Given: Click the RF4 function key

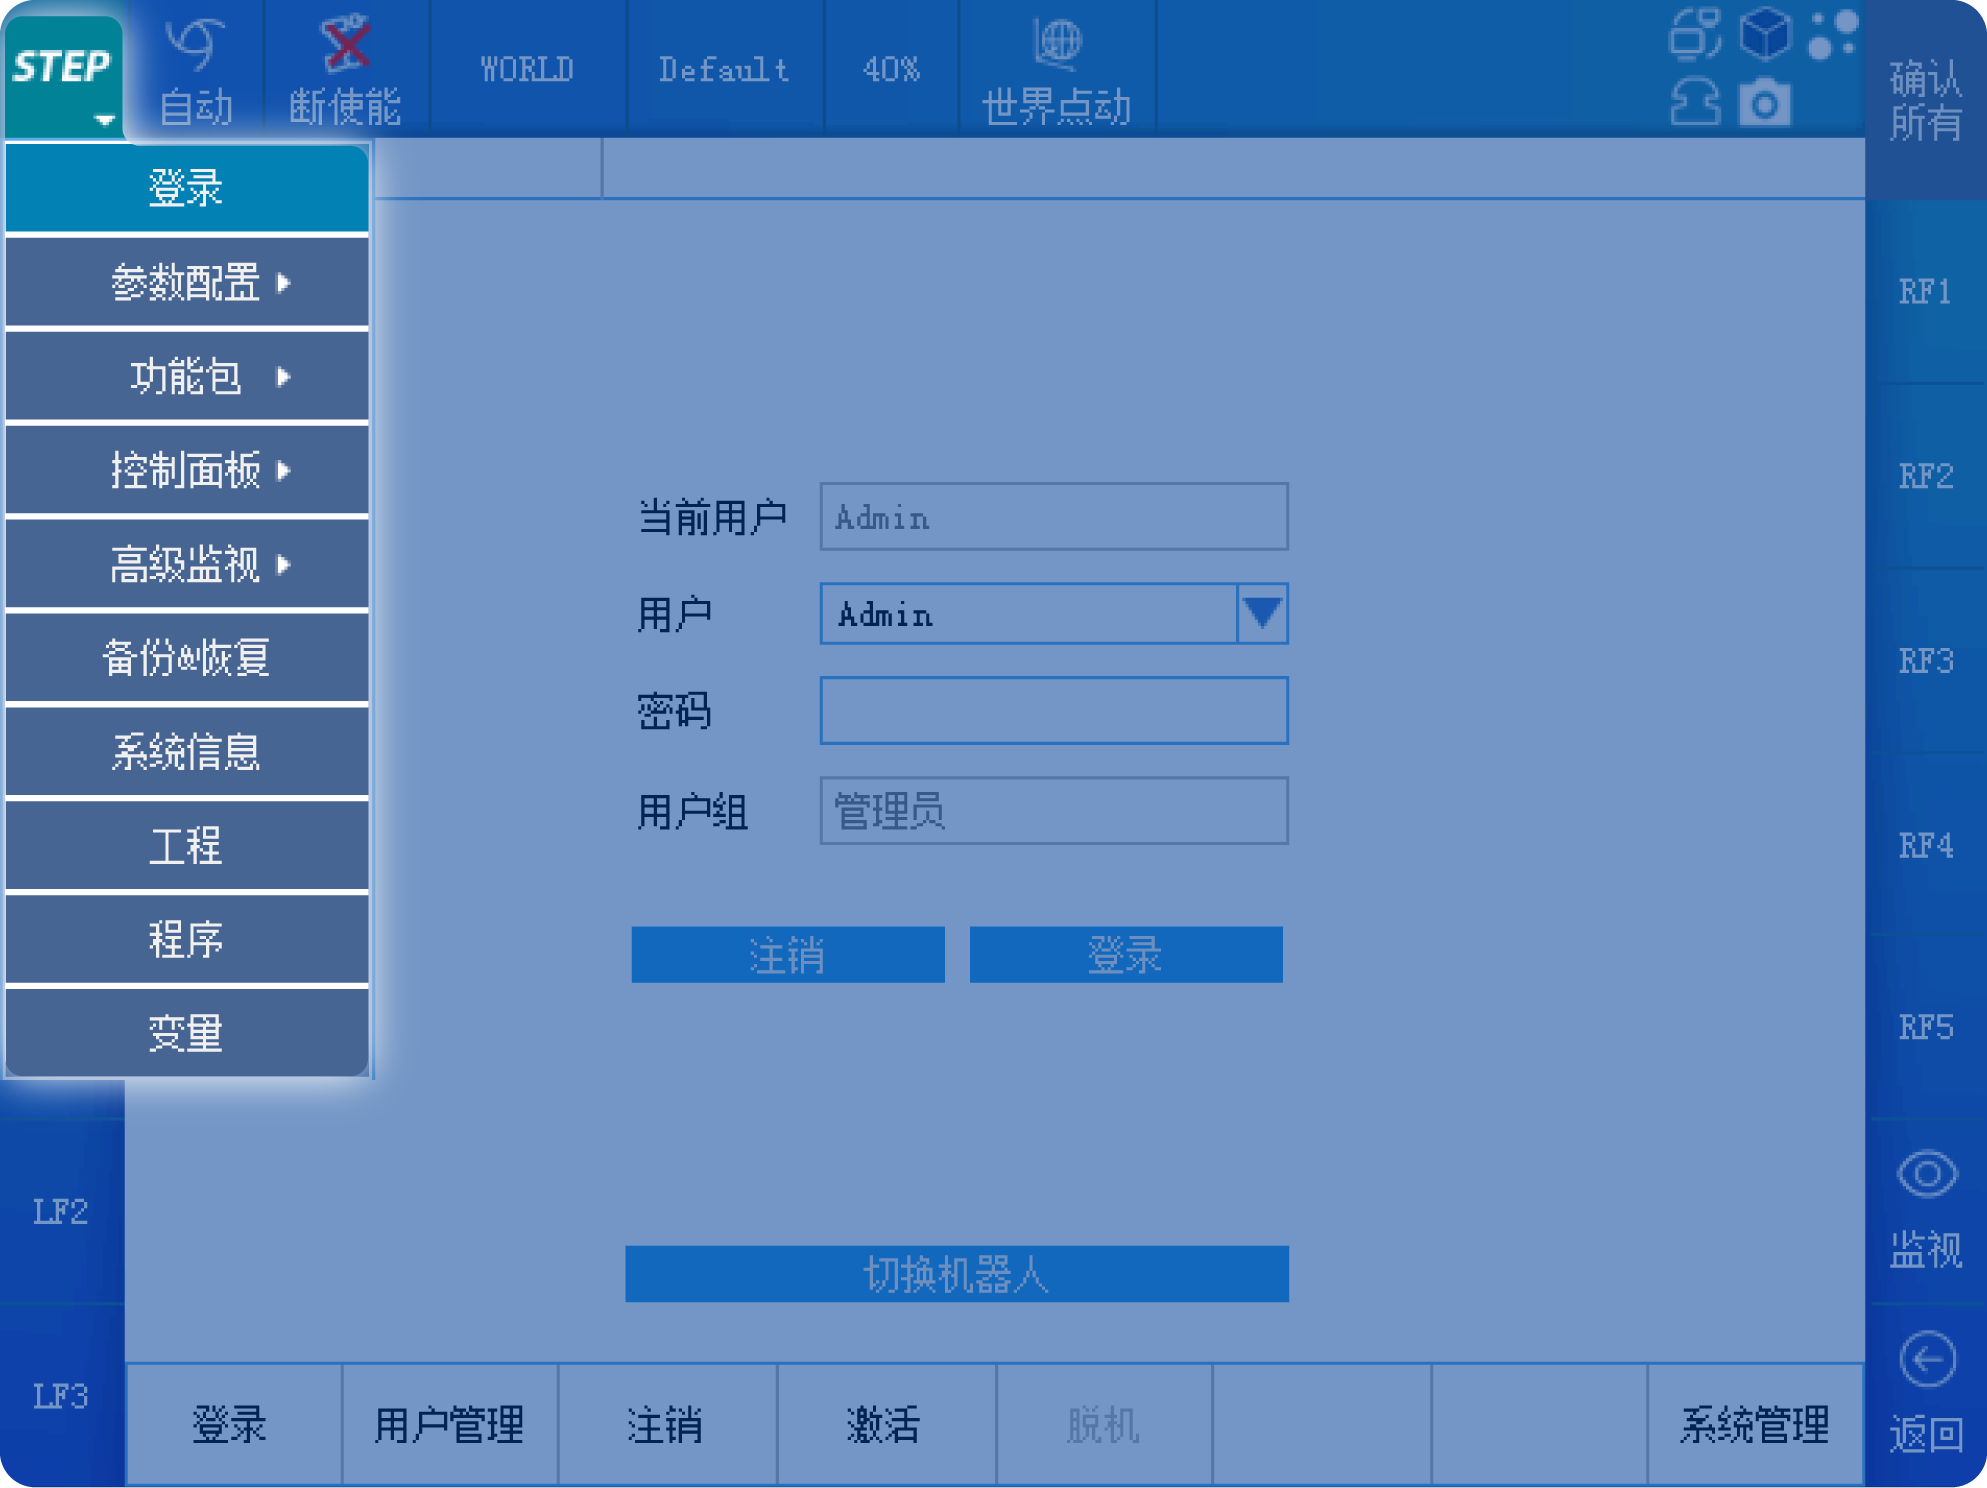Looking at the screenshot, I should pos(1926,846).
